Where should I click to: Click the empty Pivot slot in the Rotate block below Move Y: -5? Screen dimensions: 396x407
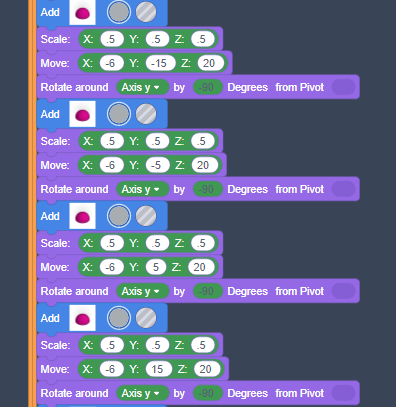point(344,189)
